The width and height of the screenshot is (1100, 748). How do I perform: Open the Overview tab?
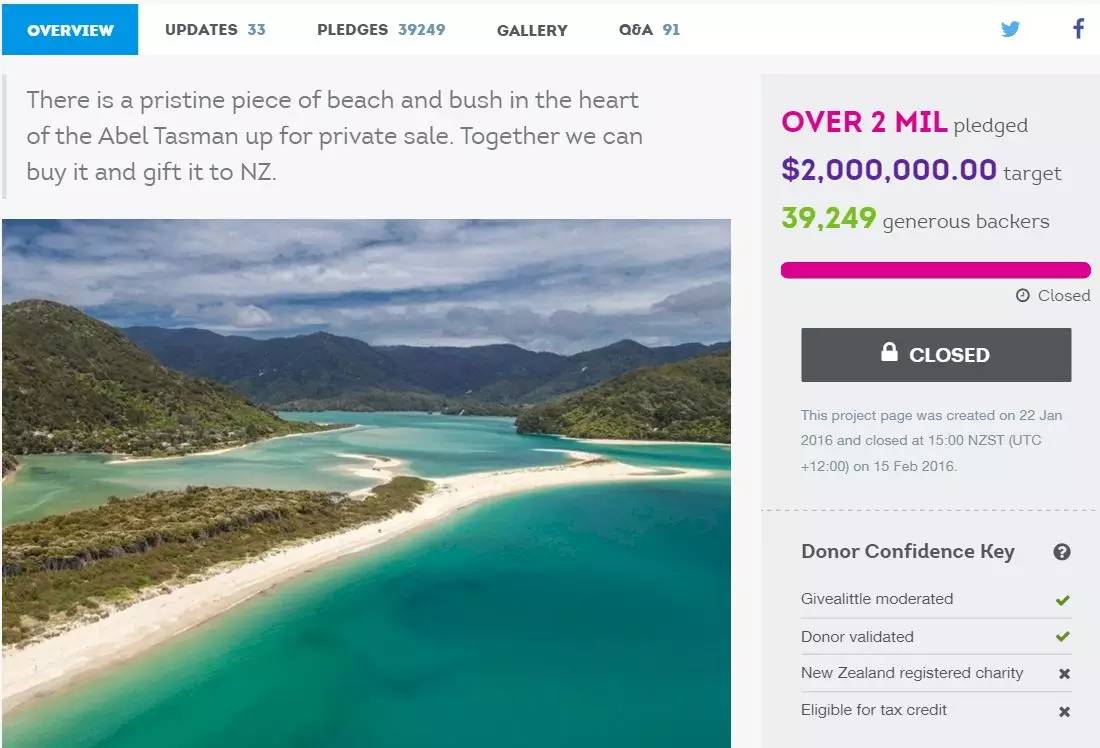pyautogui.click(x=70, y=29)
